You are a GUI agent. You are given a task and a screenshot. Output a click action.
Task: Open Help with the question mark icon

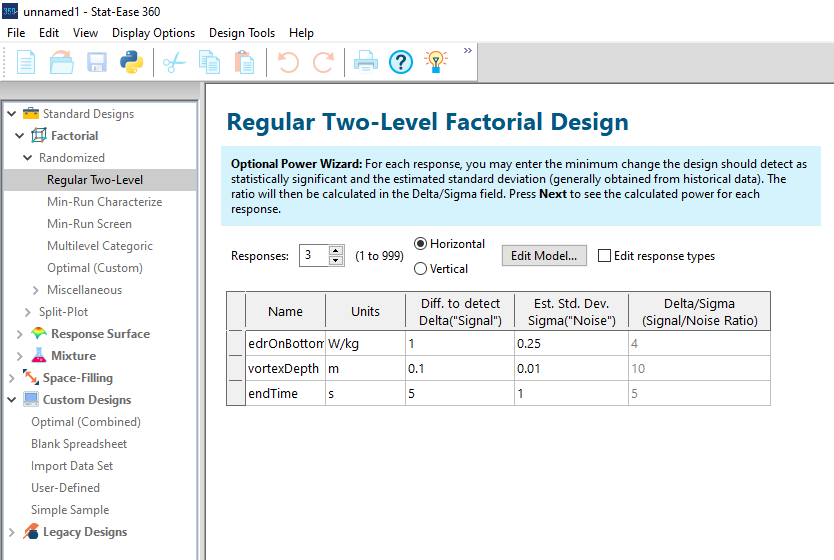[x=401, y=62]
